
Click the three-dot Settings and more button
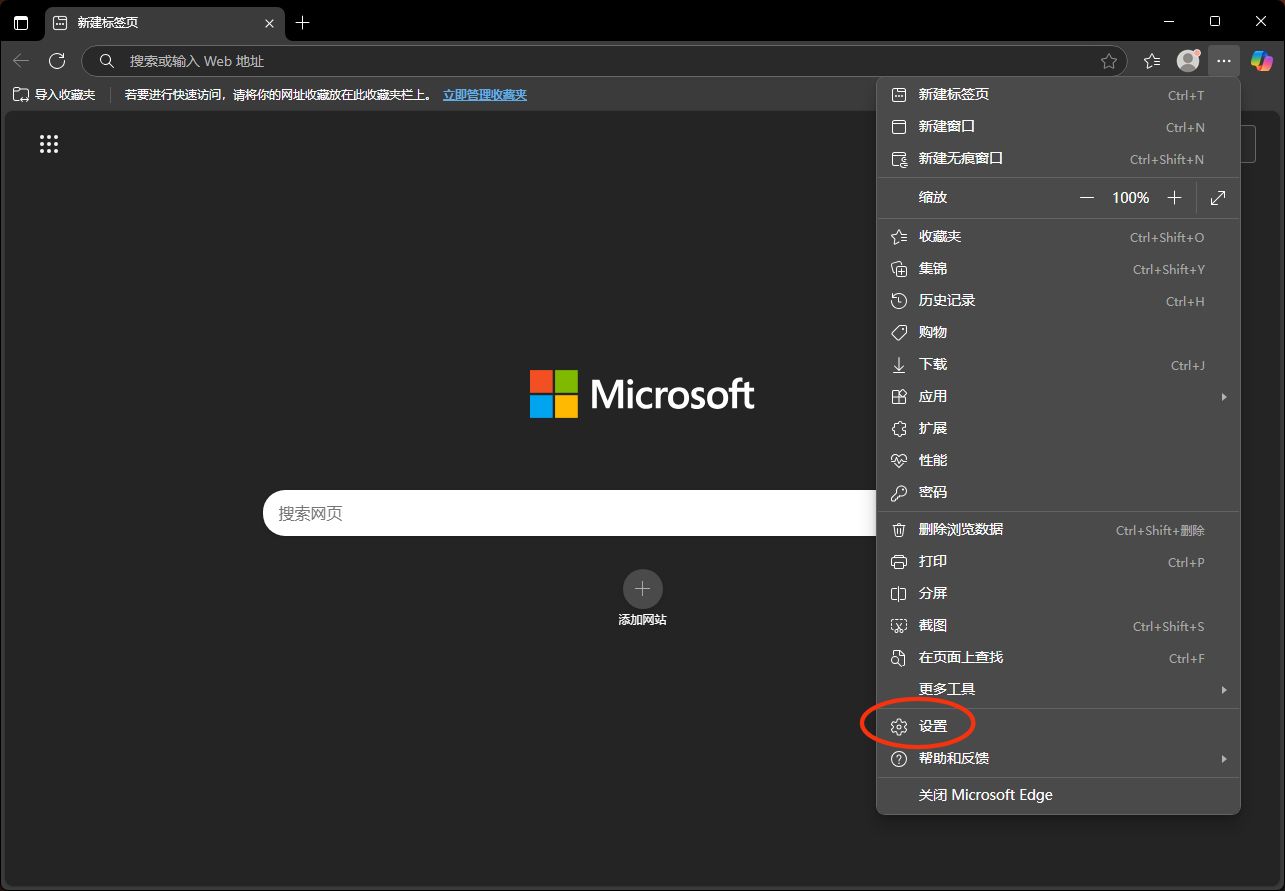pos(1224,61)
